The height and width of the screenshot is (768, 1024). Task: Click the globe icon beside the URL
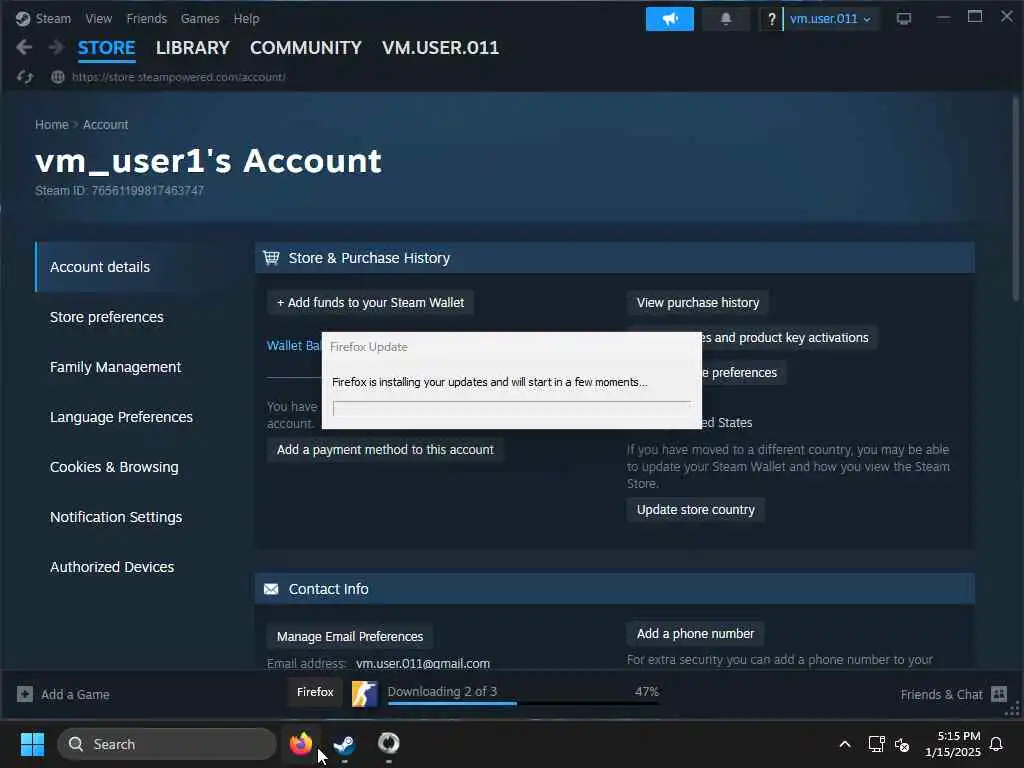tap(57, 77)
